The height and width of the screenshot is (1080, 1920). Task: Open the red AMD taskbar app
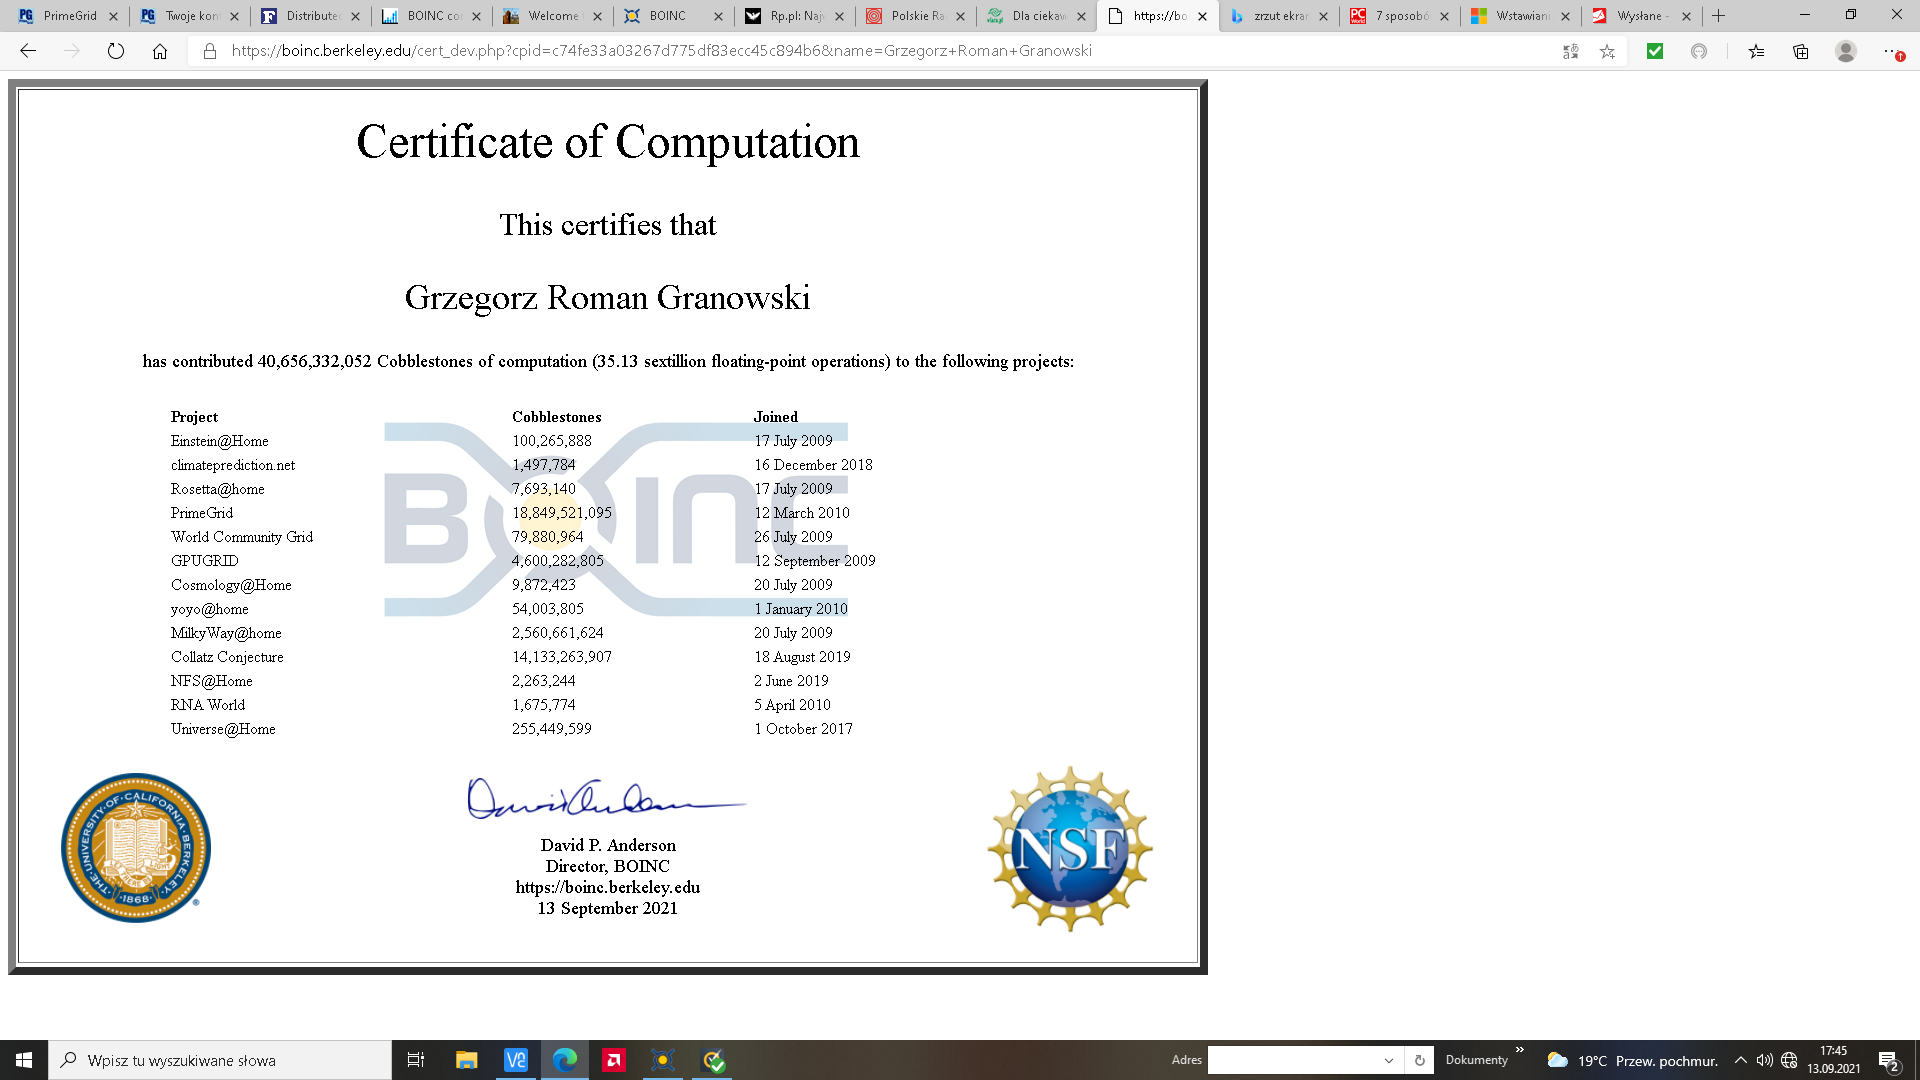614,1060
